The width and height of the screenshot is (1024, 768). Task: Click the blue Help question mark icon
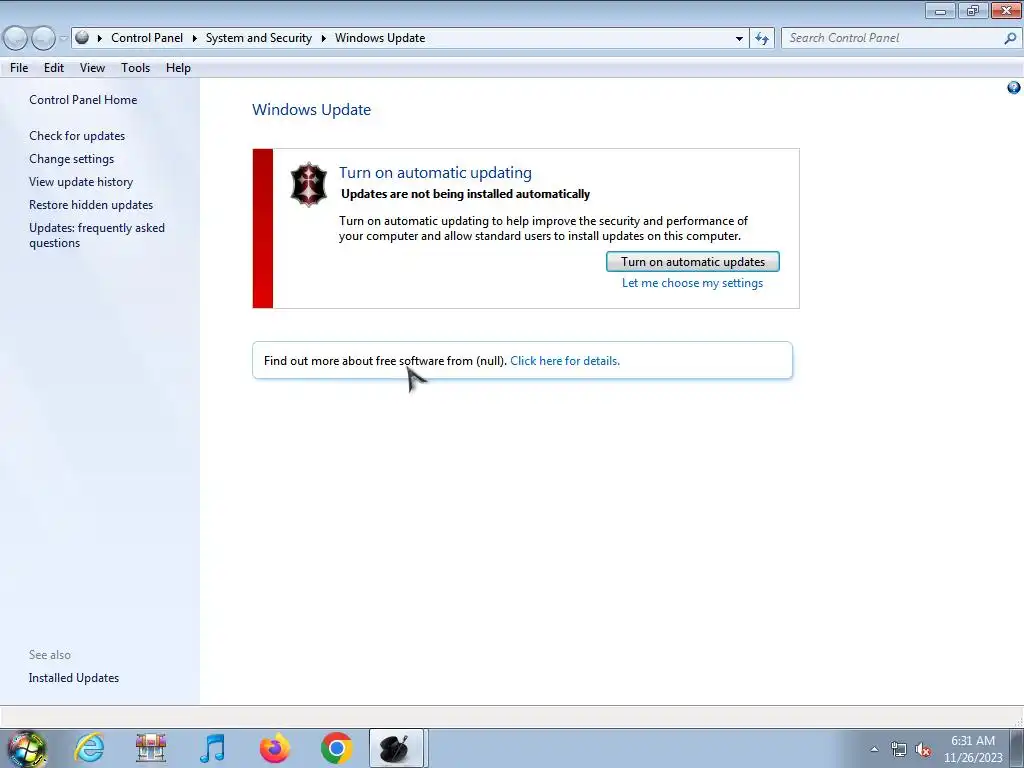click(x=1014, y=88)
